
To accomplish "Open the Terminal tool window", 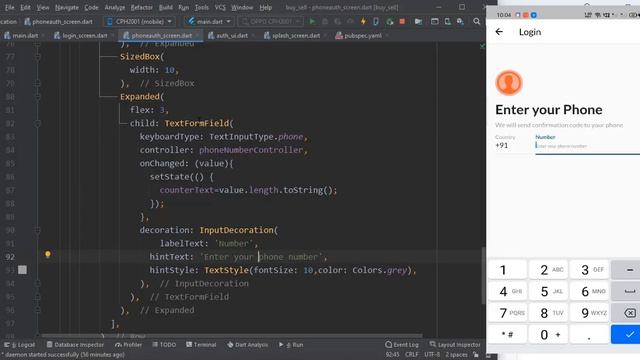I will (201, 345).
